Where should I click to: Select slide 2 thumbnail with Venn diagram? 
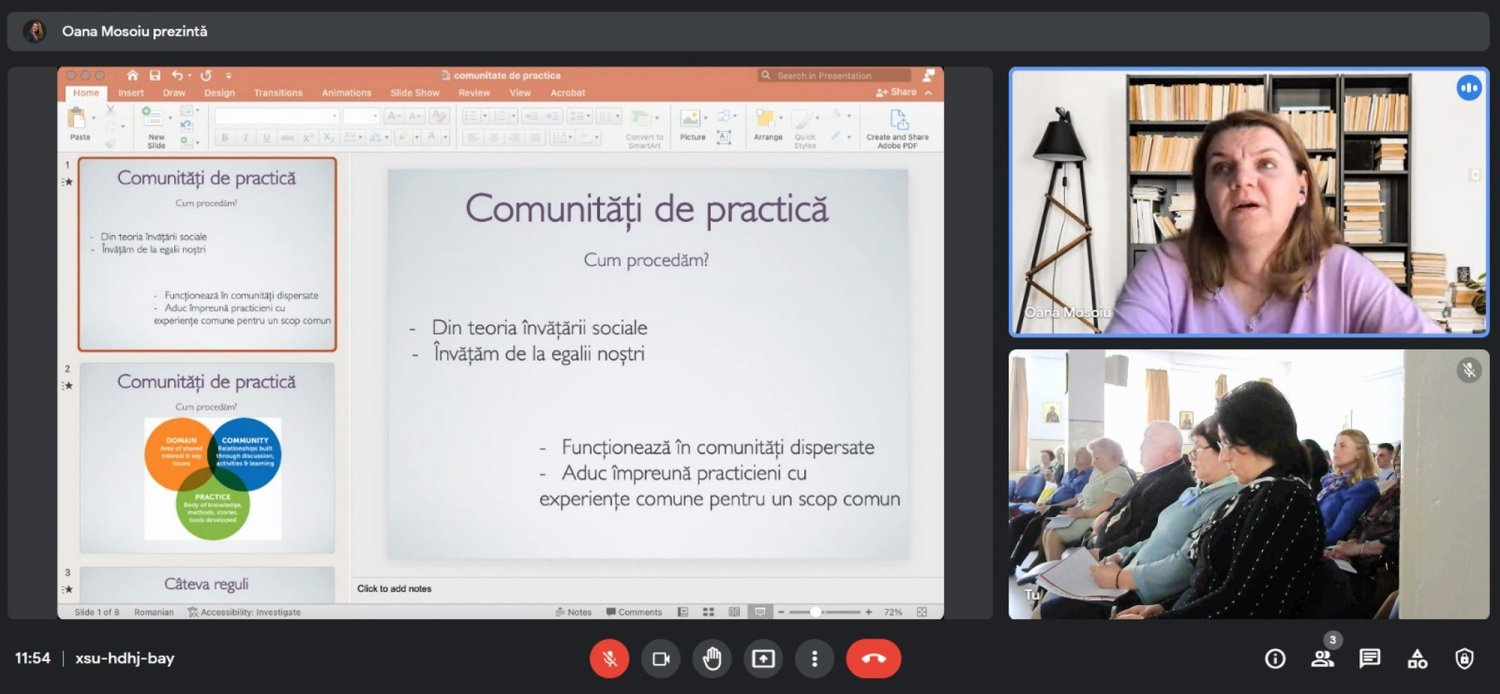click(x=207, y=457)
